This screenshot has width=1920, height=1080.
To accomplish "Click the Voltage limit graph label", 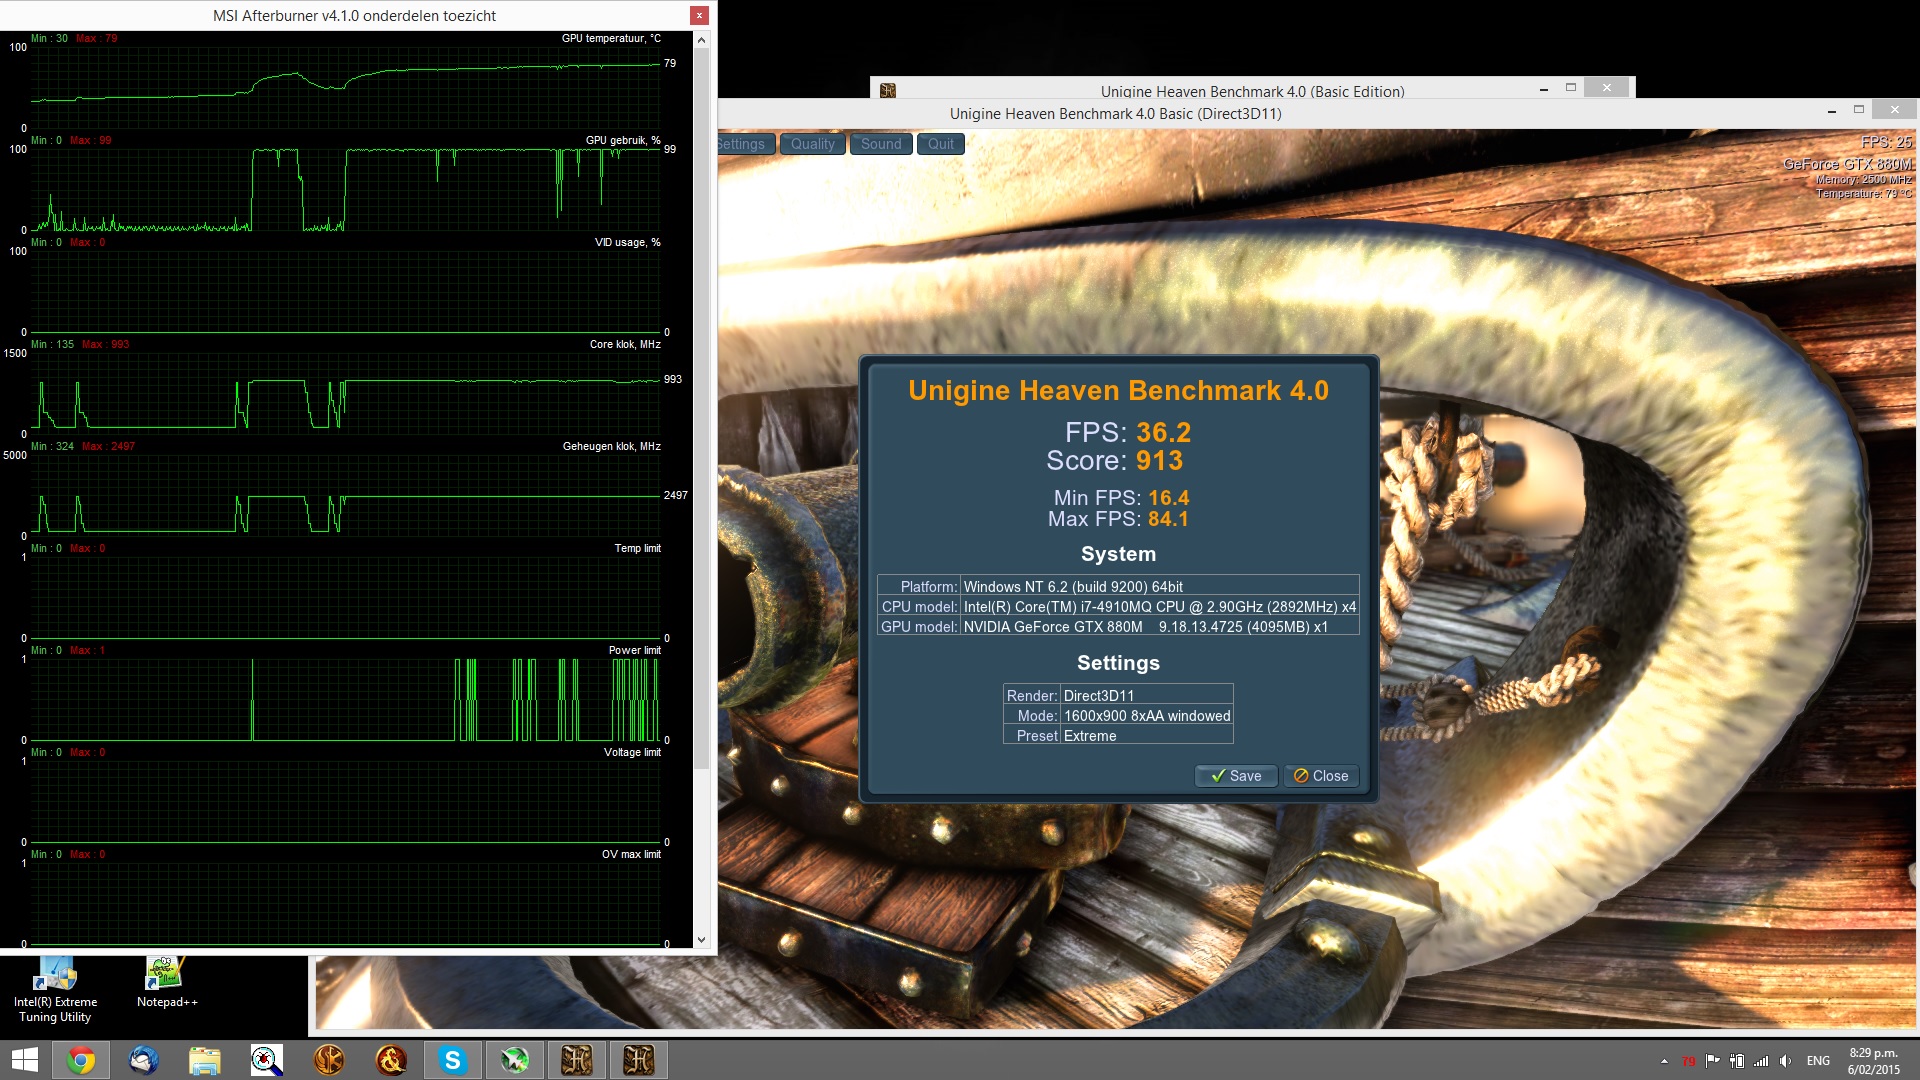I will click(x=632, y=752).
